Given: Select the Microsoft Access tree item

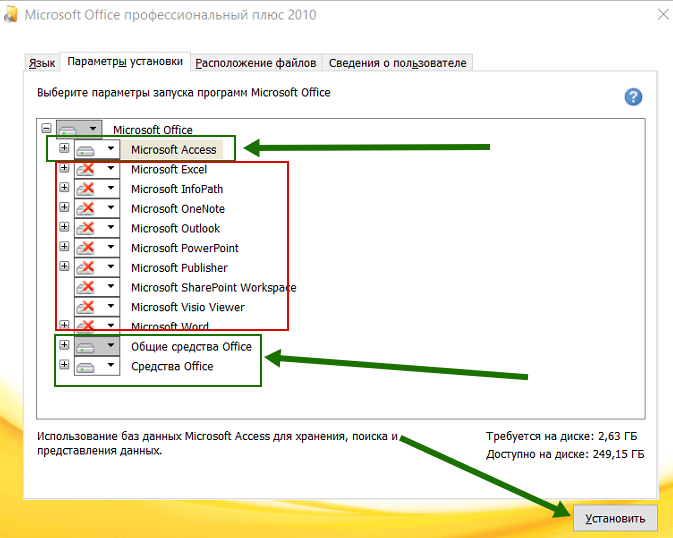Looking at the screenshot, I should [173, 149].
